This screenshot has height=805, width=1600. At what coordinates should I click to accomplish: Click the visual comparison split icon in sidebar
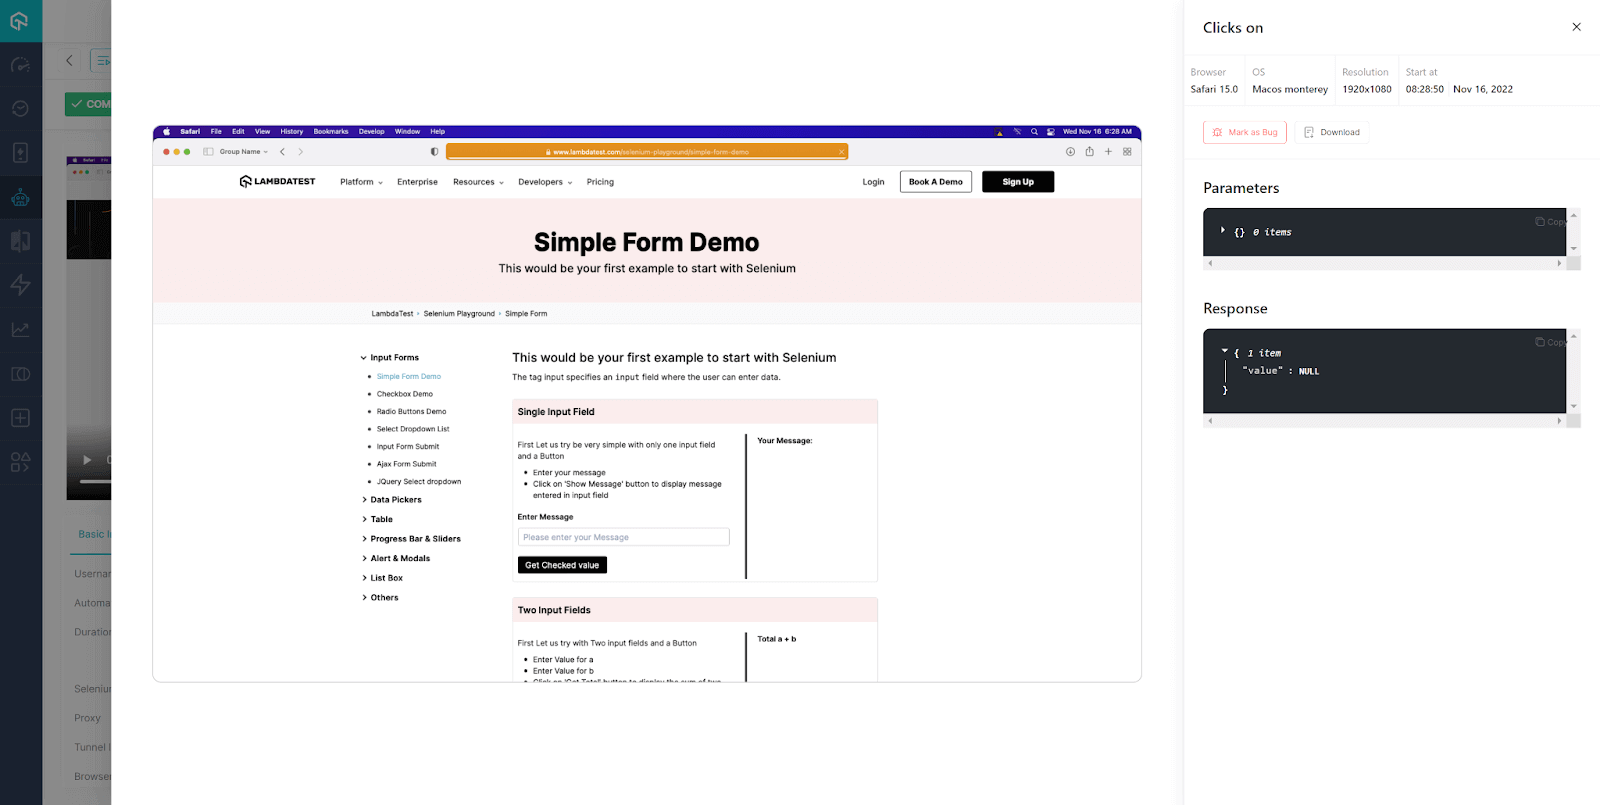[x=20, y=241]
